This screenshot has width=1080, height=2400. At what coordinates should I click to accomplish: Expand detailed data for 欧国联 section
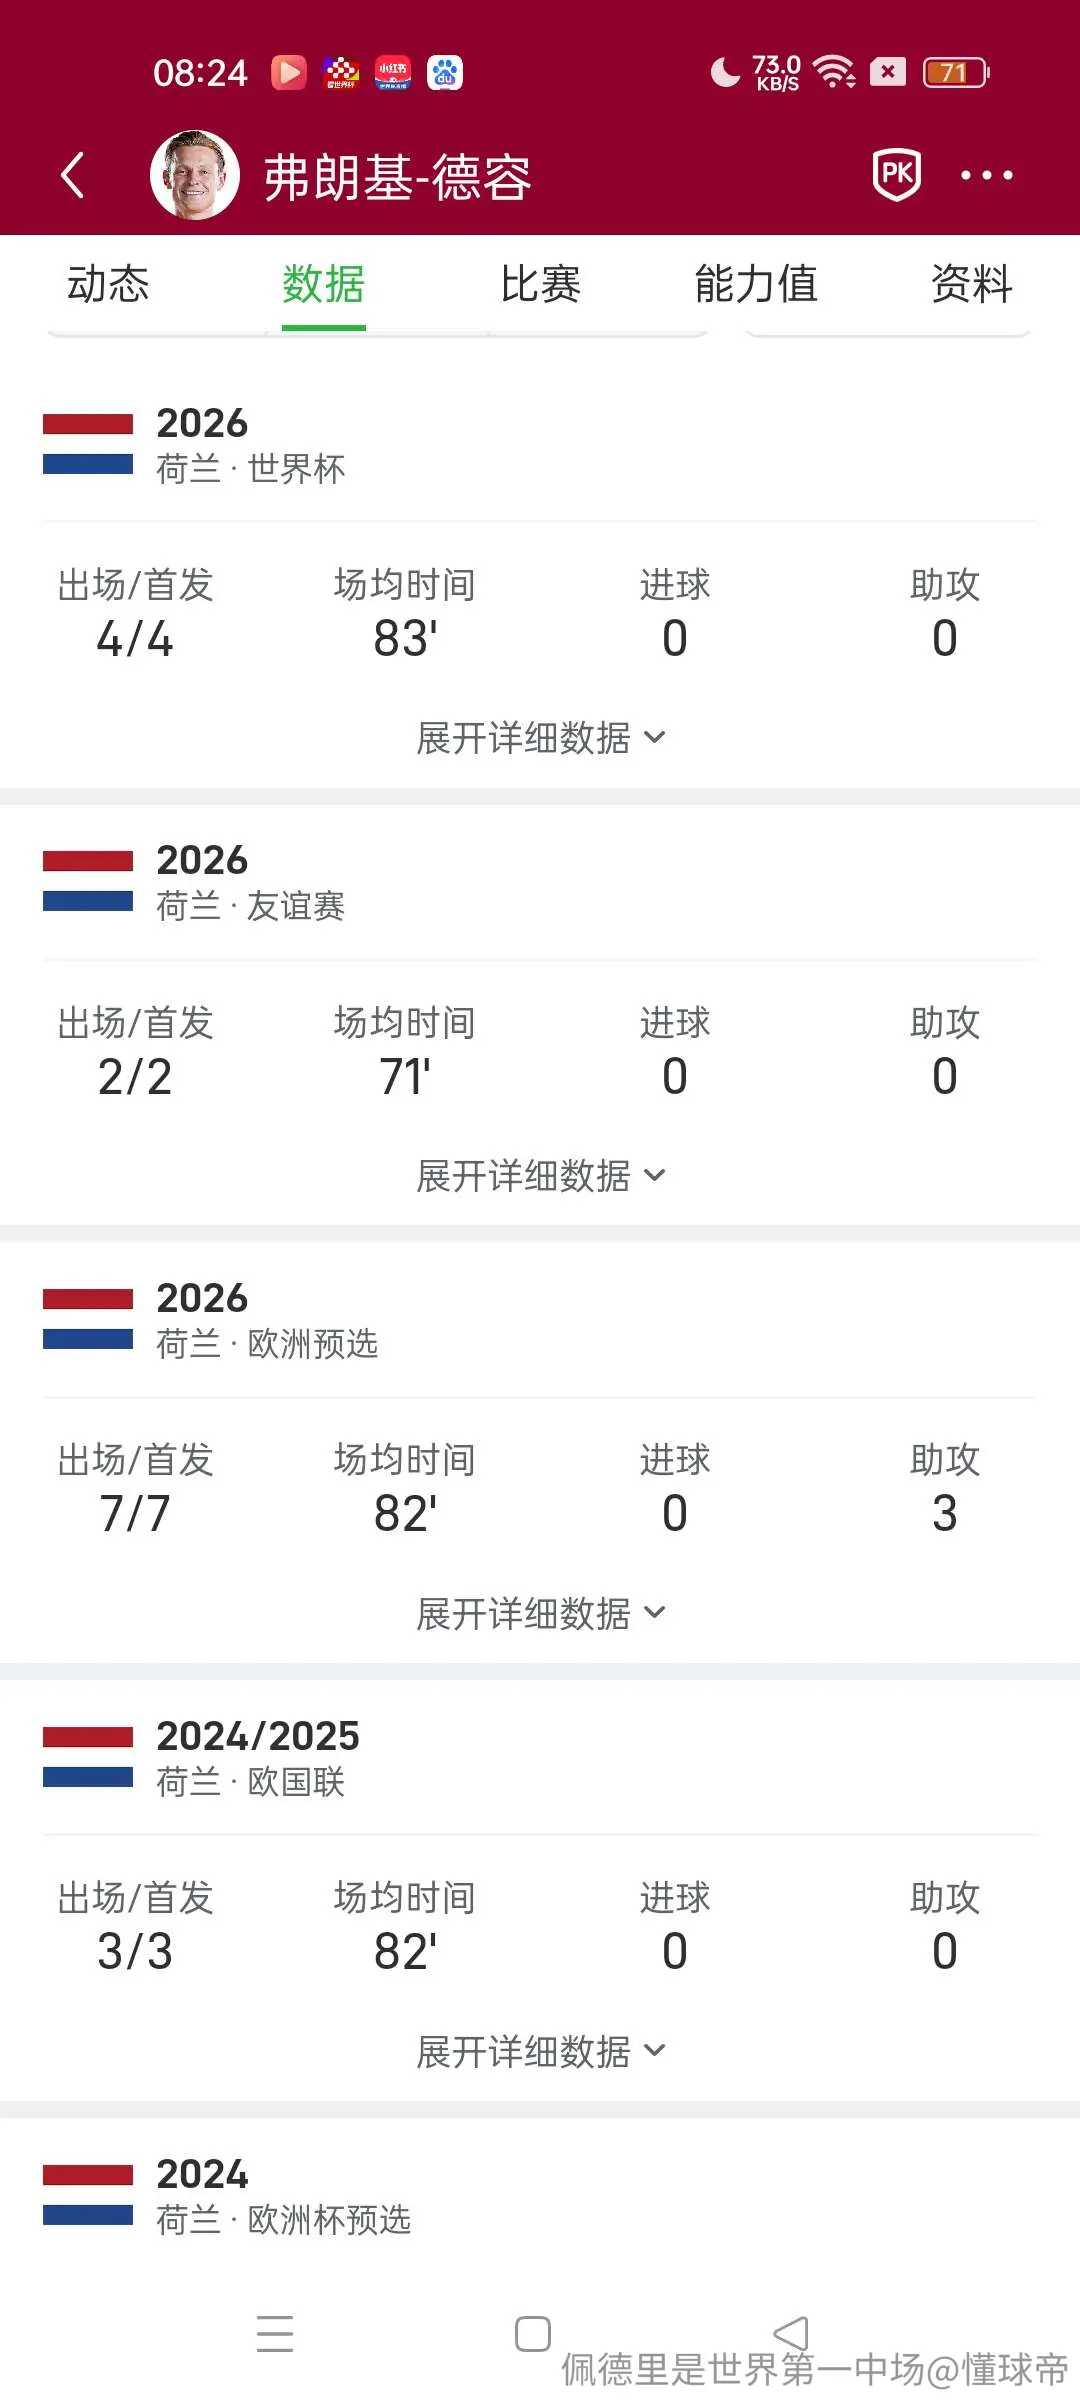[x=540, y=2051]
